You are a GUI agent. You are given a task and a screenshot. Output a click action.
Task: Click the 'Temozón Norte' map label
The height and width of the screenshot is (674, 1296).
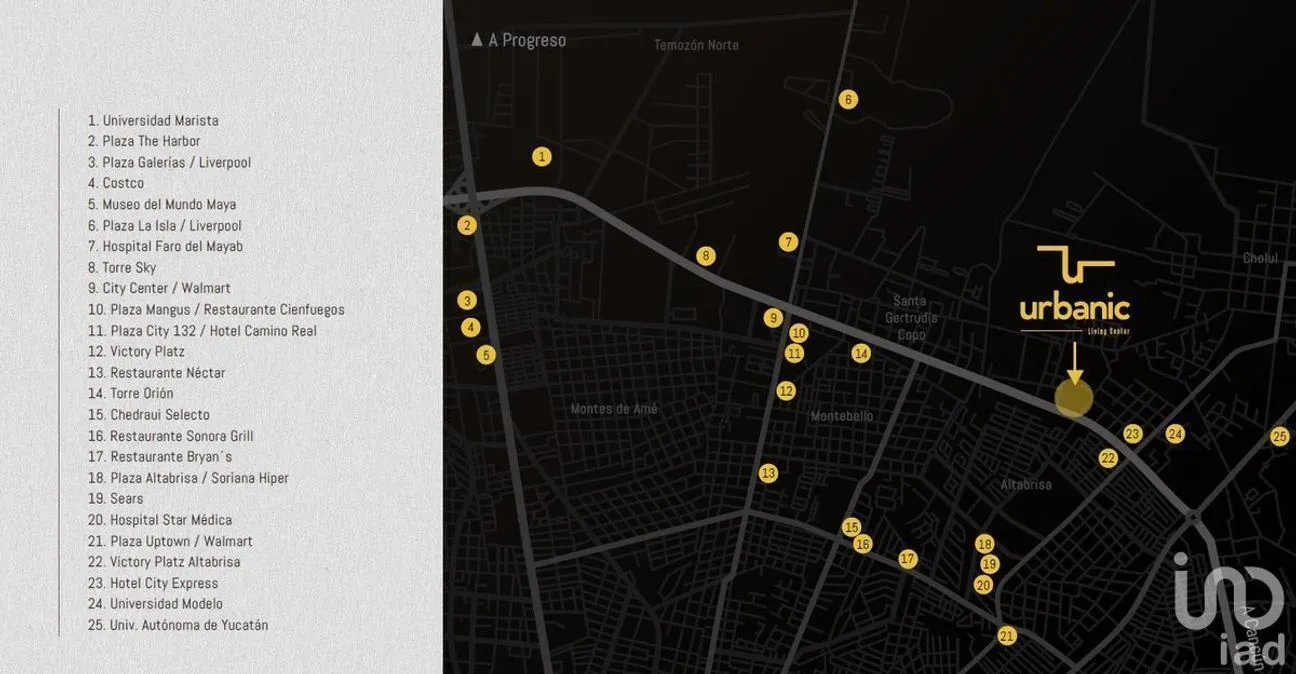pyautogui.click(x=696, y=46)
